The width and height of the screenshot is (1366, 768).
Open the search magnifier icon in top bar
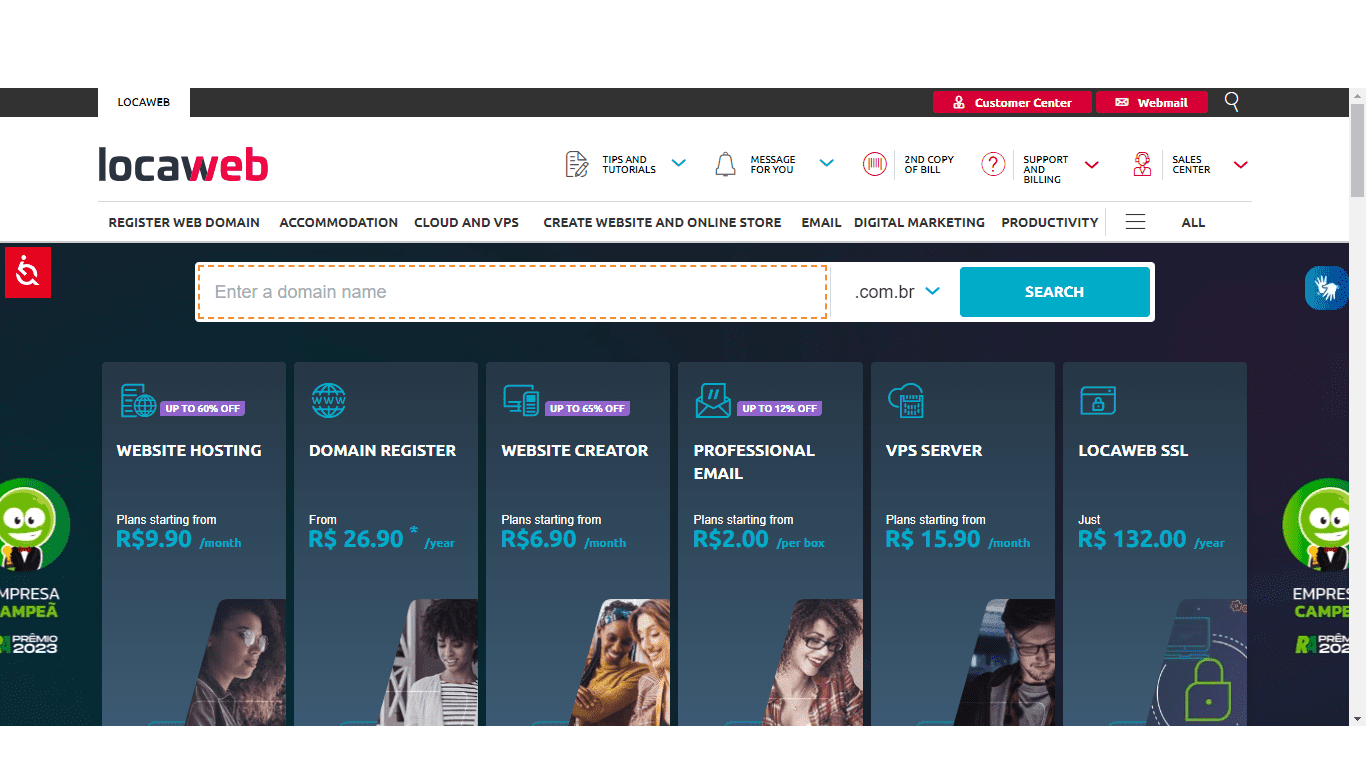(x=1232, y=102)
